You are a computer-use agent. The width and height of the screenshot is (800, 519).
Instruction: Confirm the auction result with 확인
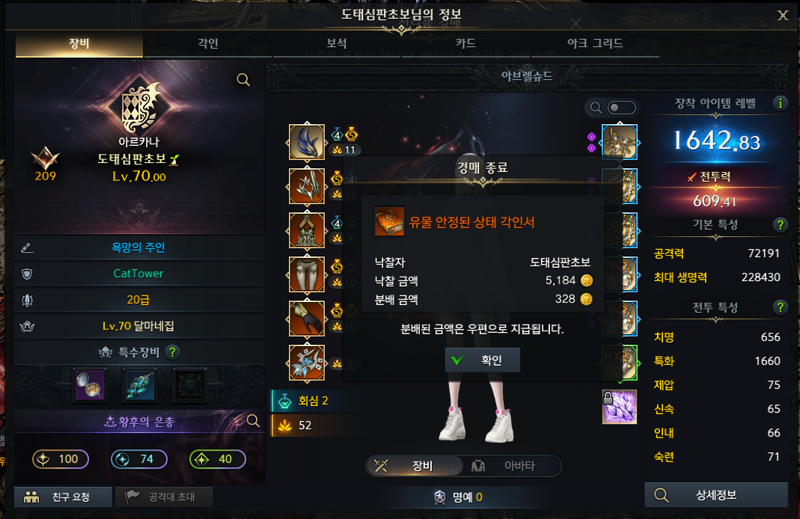(x=483, y=360)
